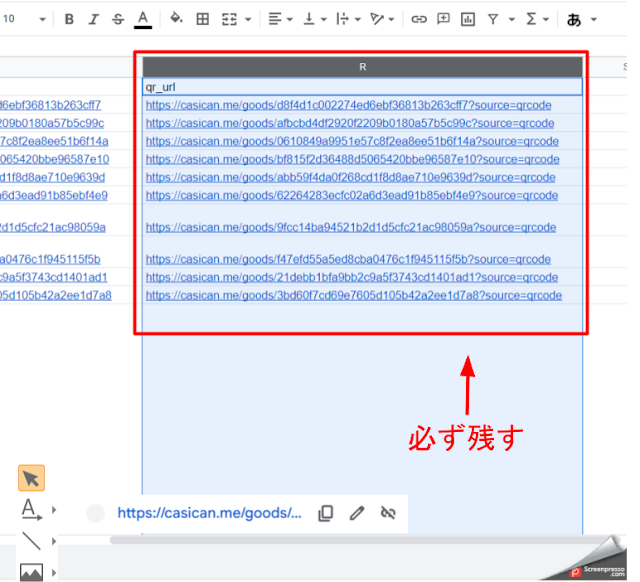Expand horizontal align dropdown arrow

tap(290, 19)
